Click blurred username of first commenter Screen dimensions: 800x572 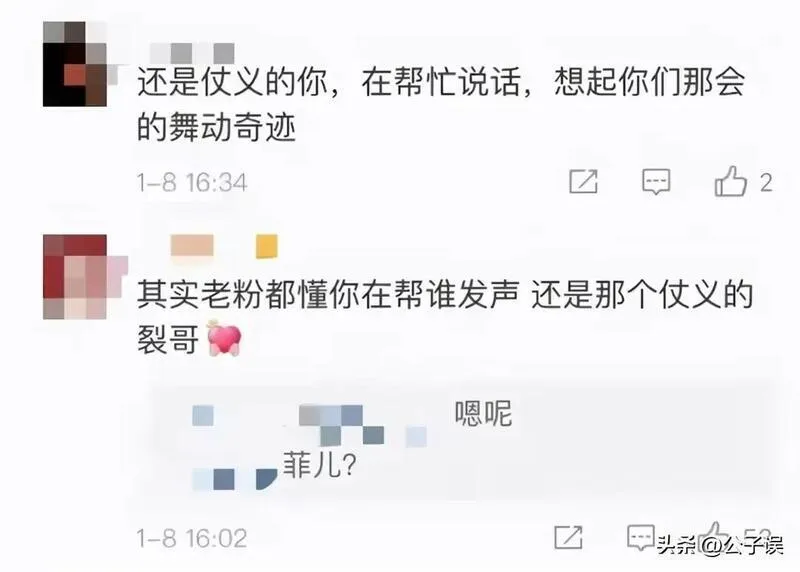[192, 54]
